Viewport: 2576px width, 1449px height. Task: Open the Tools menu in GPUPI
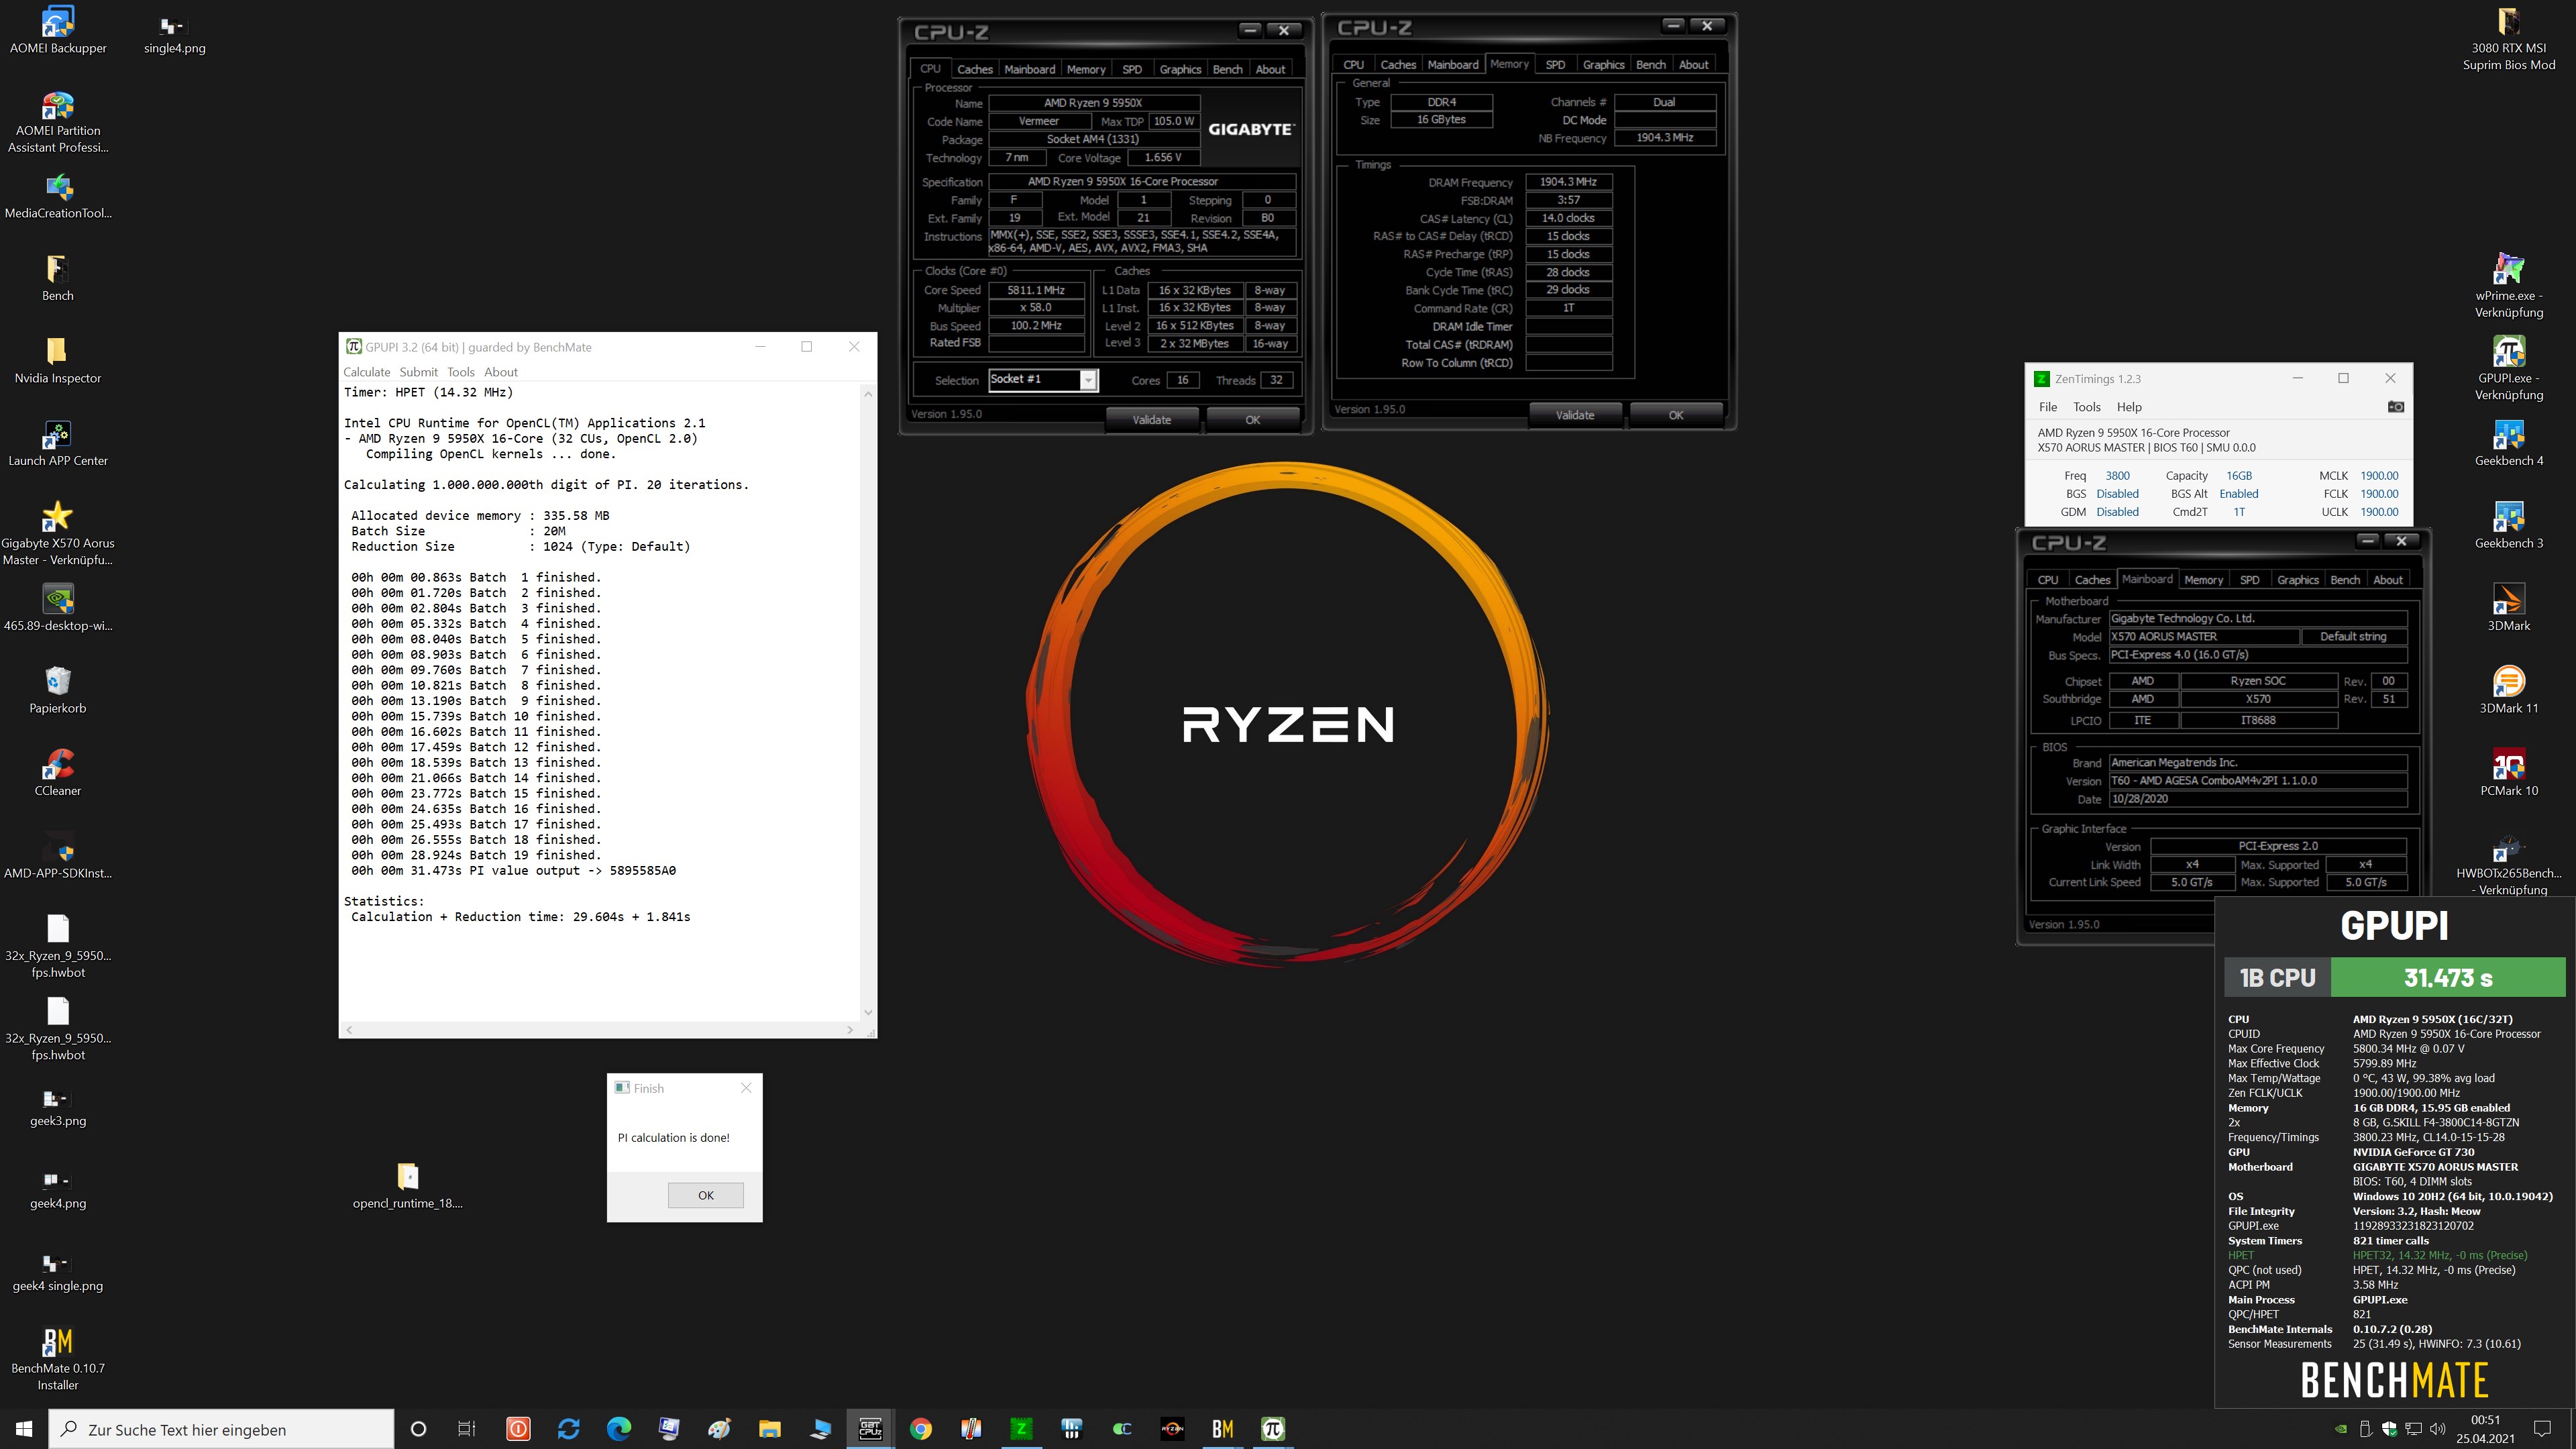pos(460,372)
